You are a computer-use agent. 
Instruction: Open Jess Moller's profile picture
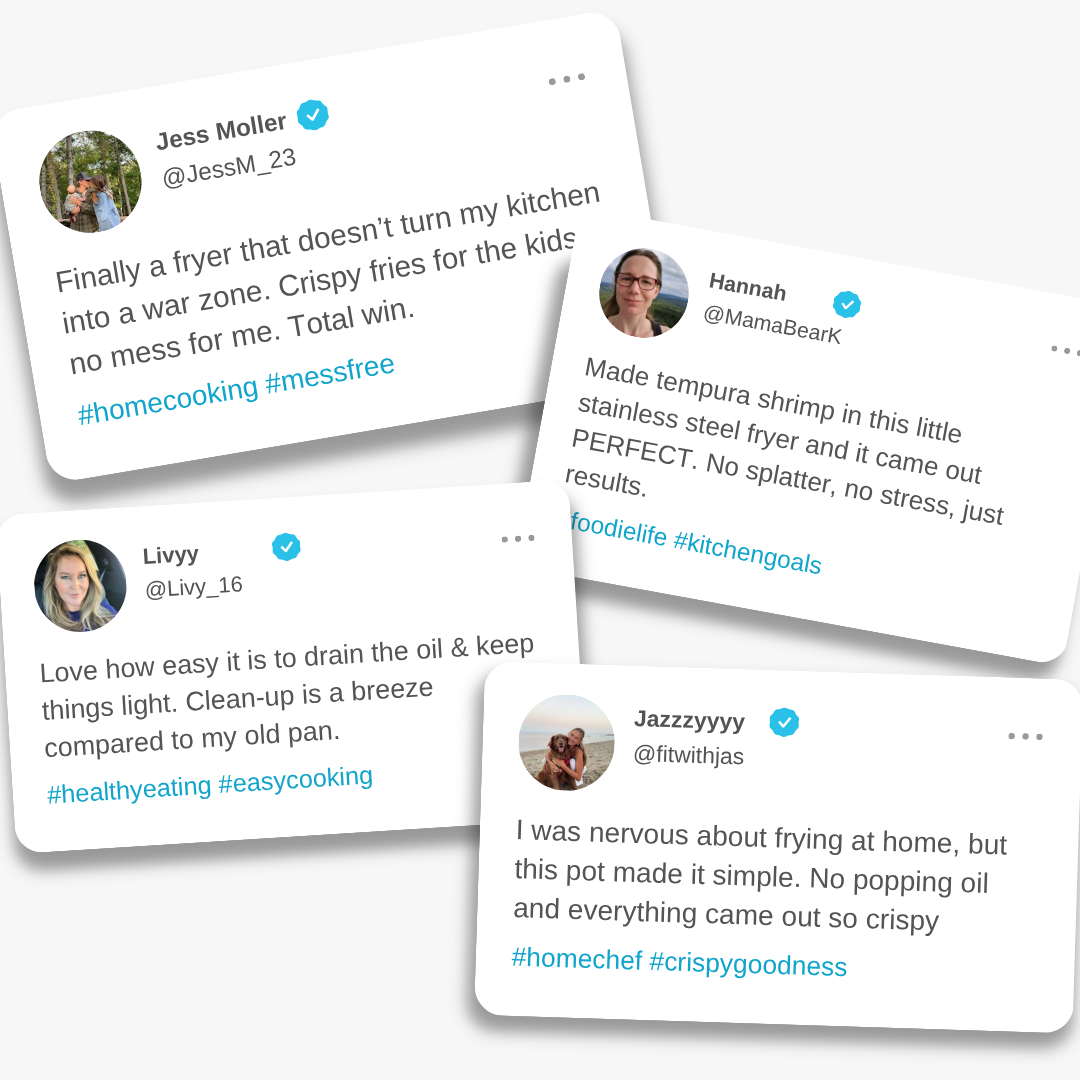pyautogui.click(x=90, y=182)
